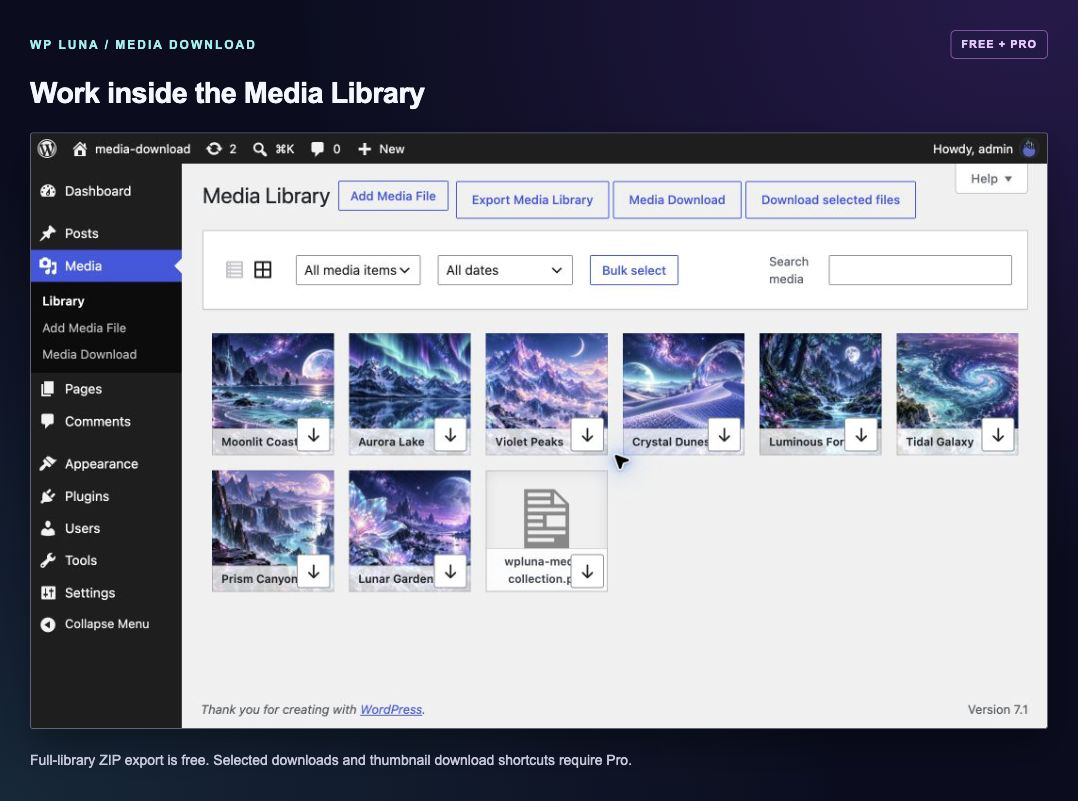Viewport: 1078px width, 801px height.
Task: Click the Plugins plug icon
Action: (x=47, y=496)
